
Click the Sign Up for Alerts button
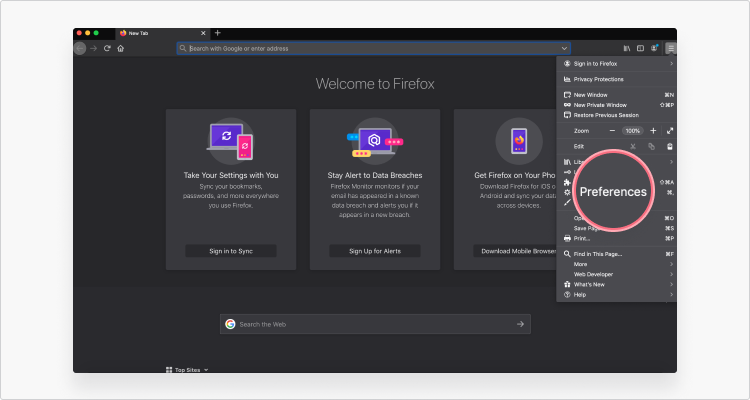tap(375, 251)
